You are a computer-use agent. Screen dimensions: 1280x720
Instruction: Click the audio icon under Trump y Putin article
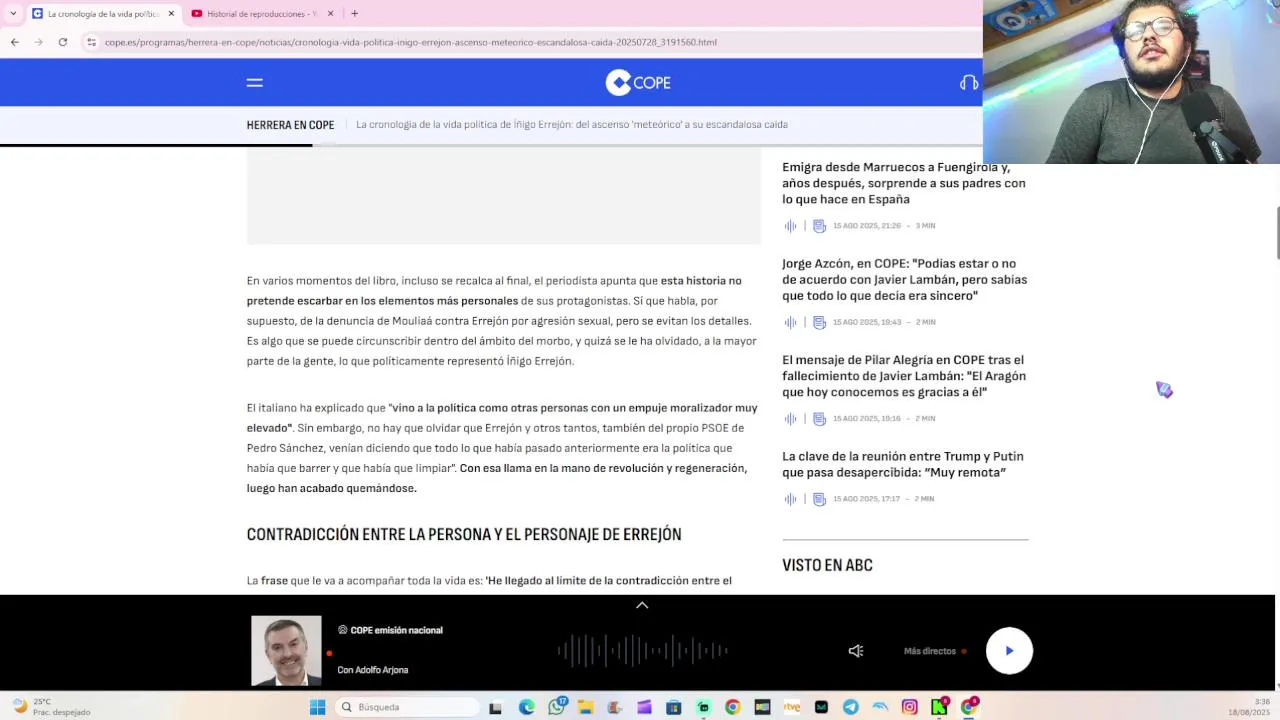[790, 498]
